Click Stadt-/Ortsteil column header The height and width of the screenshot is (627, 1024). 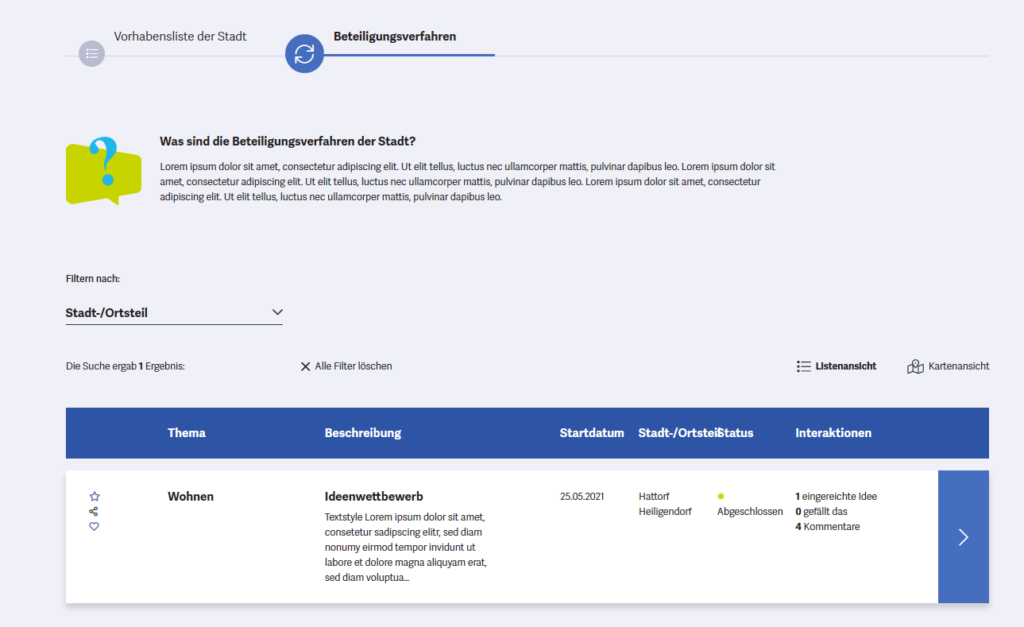678,433
